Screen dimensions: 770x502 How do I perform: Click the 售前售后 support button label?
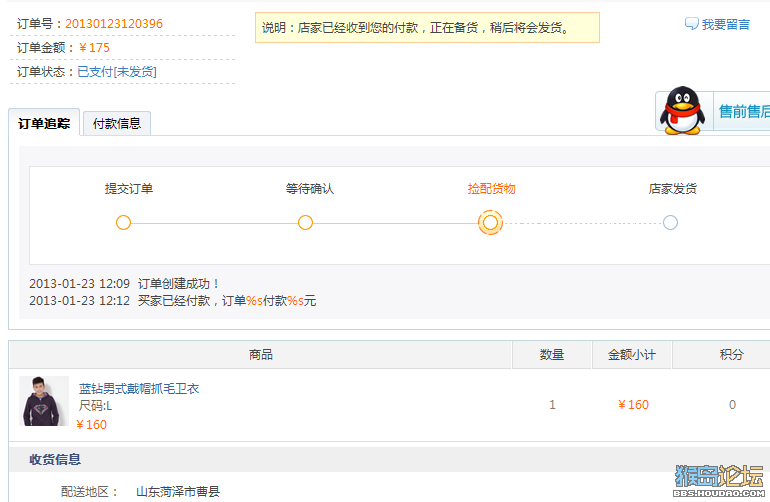click(x=744, y=112)
